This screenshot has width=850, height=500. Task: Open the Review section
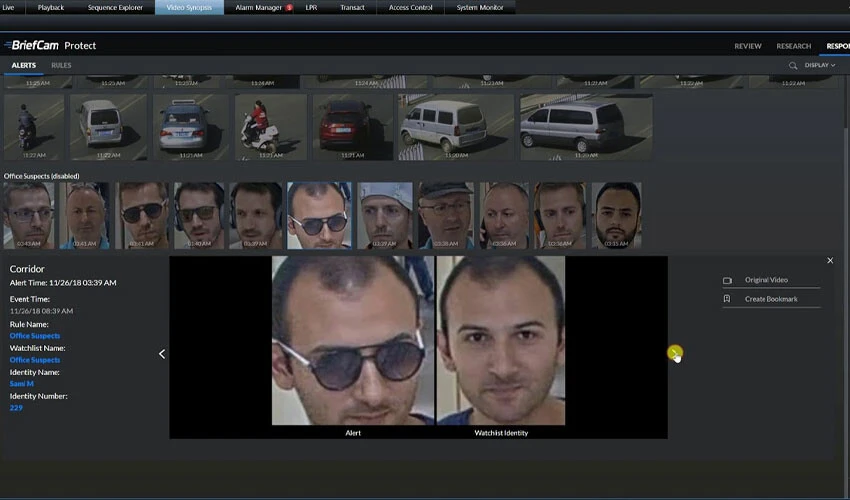(x=748, y=46)
